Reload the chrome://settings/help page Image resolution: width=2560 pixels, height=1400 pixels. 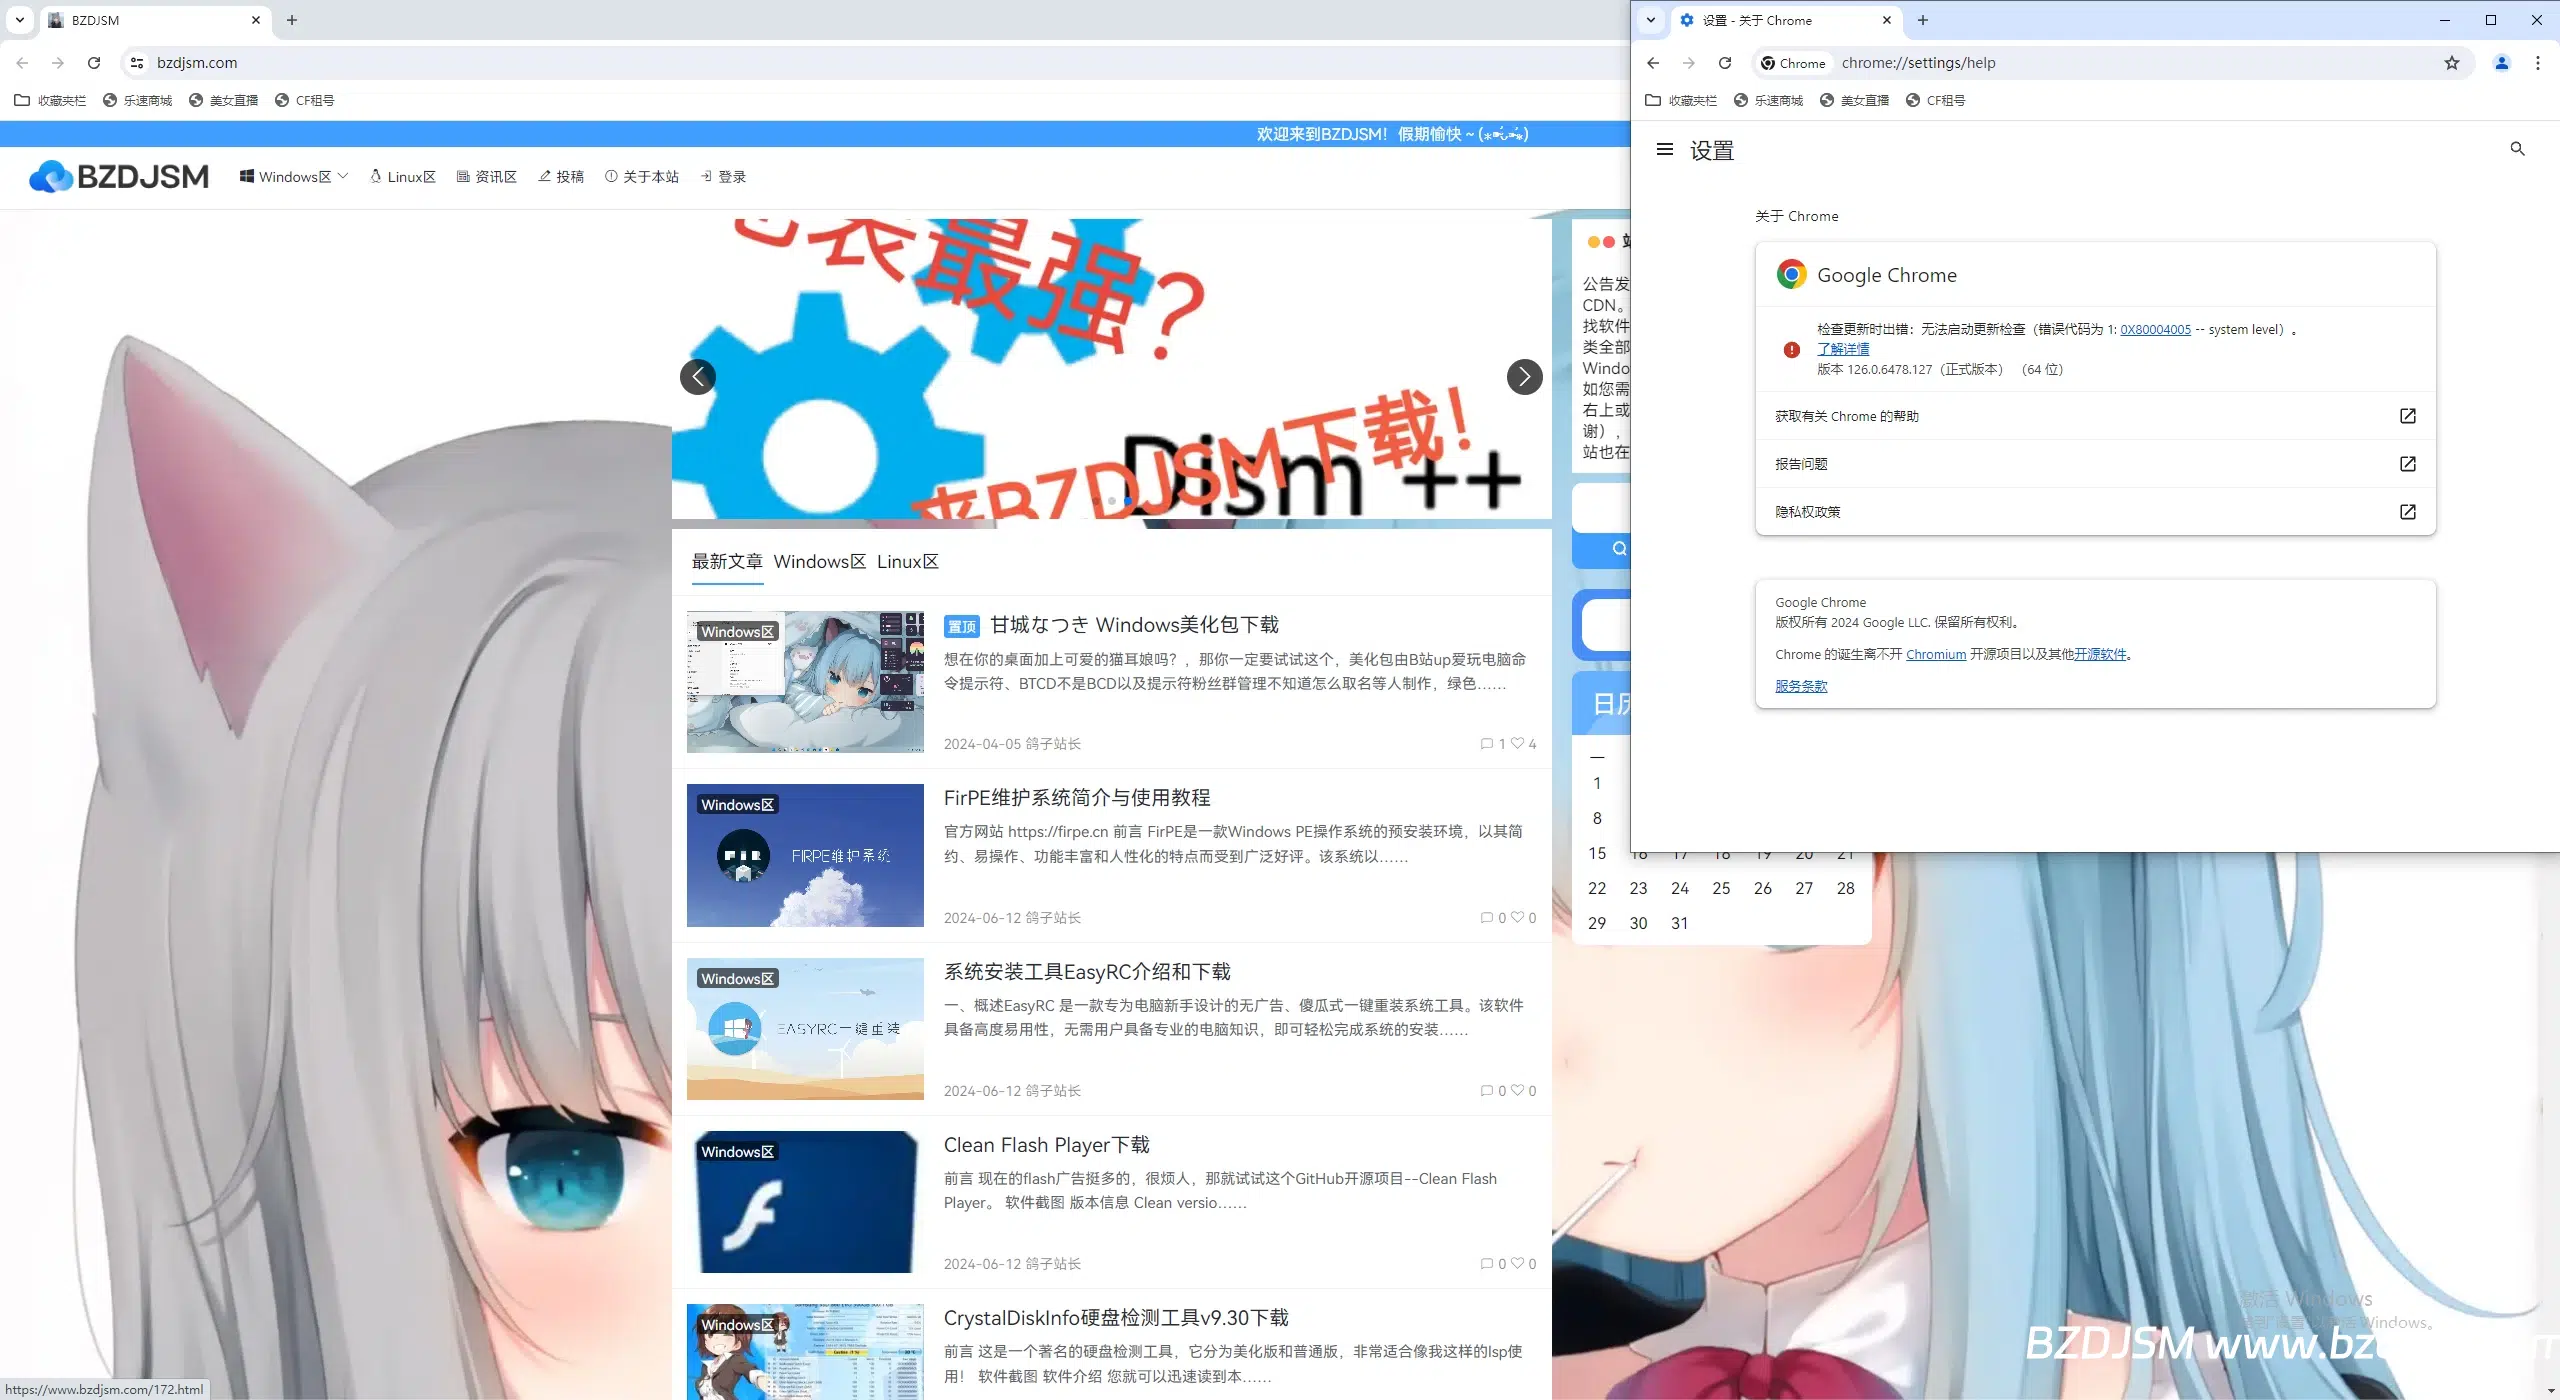[x=1725, y=63]
